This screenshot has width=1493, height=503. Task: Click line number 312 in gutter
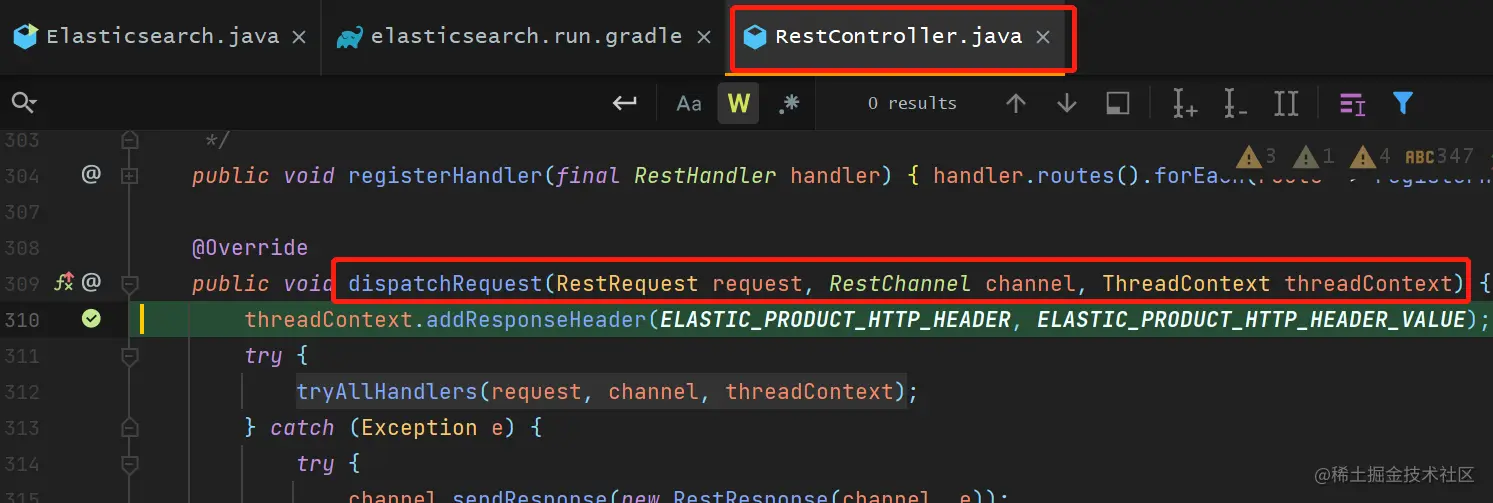tap(21, 392)
